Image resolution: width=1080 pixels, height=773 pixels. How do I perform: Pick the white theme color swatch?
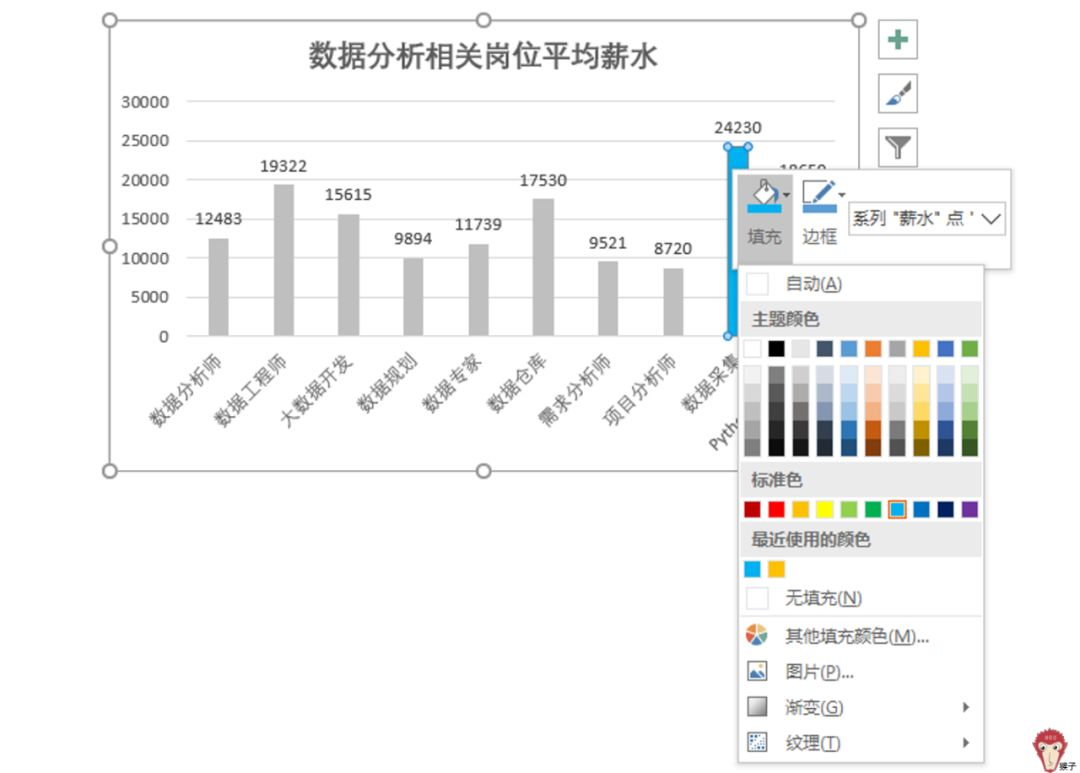pyautogui.click(x=752, y=349)
